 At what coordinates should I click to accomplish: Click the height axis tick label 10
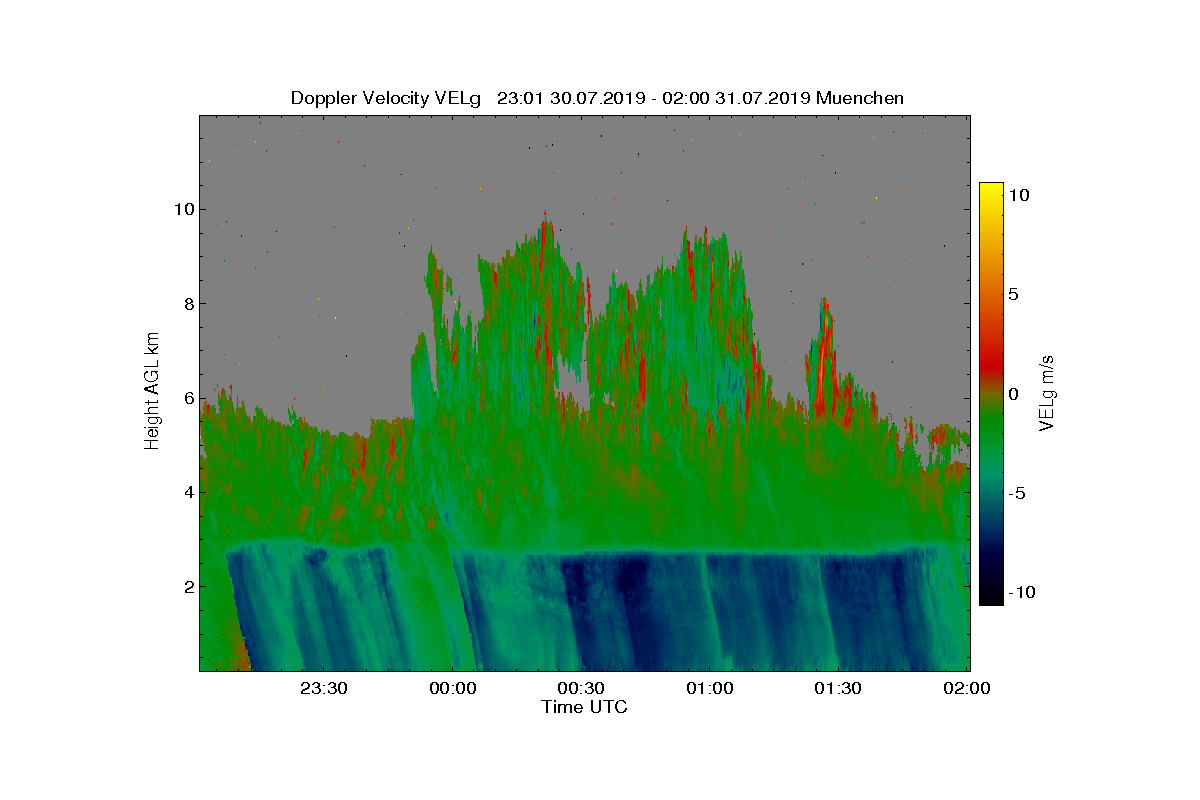click(182, 209)
